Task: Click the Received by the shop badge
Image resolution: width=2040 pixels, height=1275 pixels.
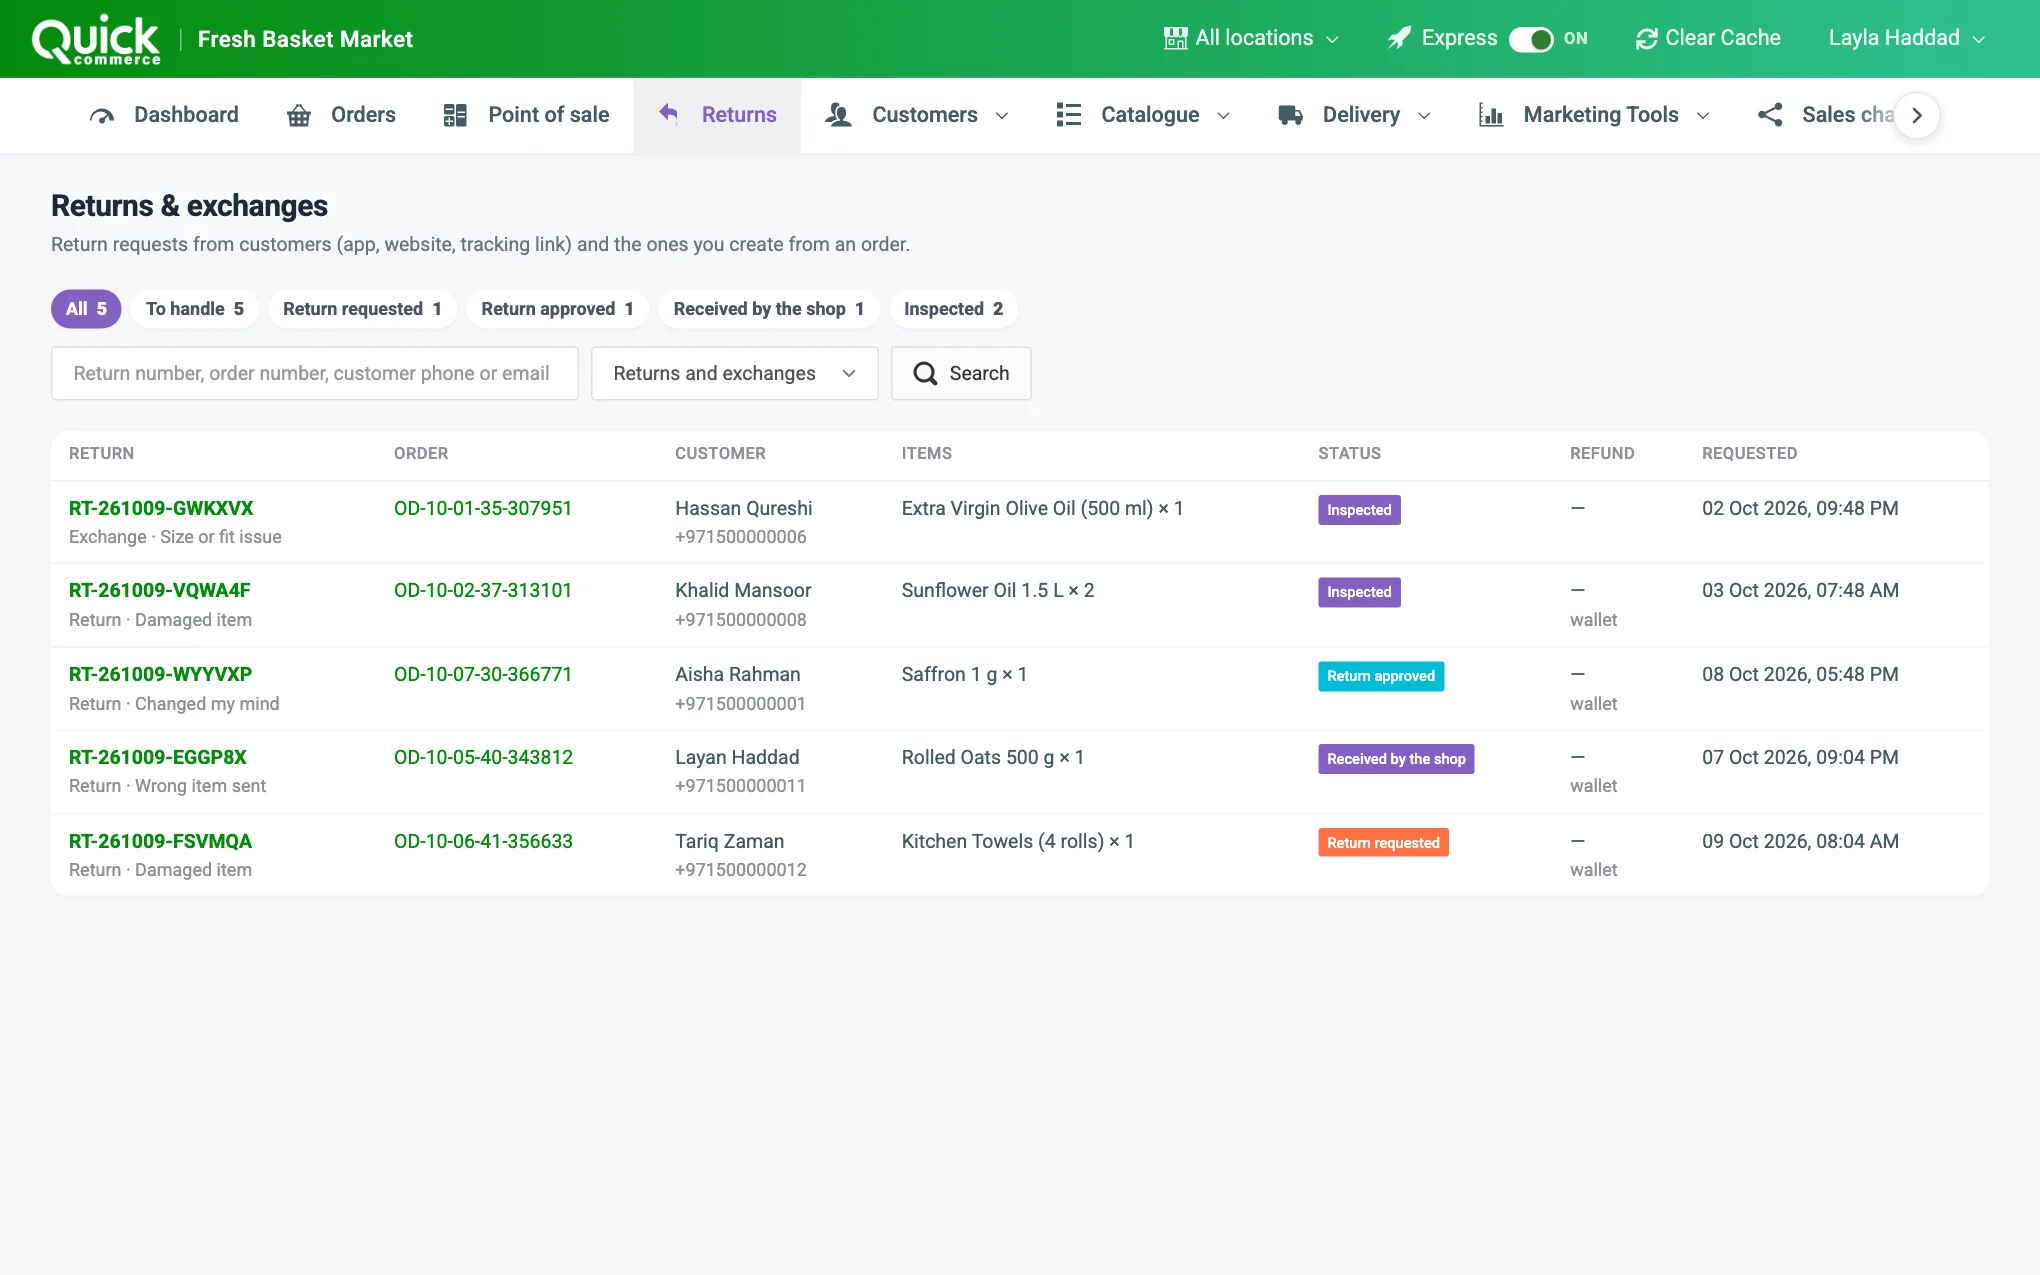Action: pyautogui.click(x=1396, y=759)
